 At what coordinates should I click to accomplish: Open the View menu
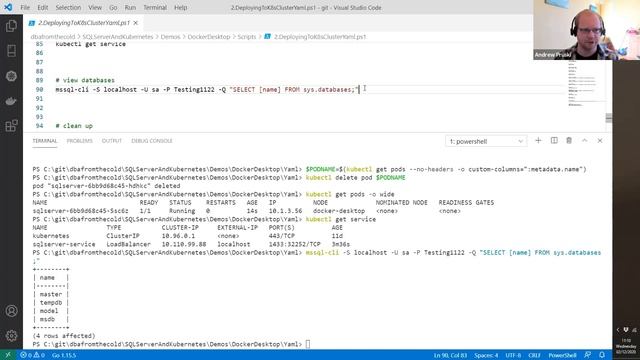(x=95, y=7)
